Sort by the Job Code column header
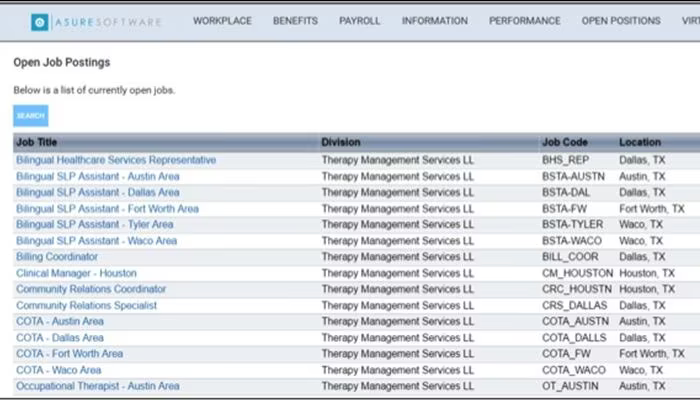This screenshot has height=400, width=700. 564,142
